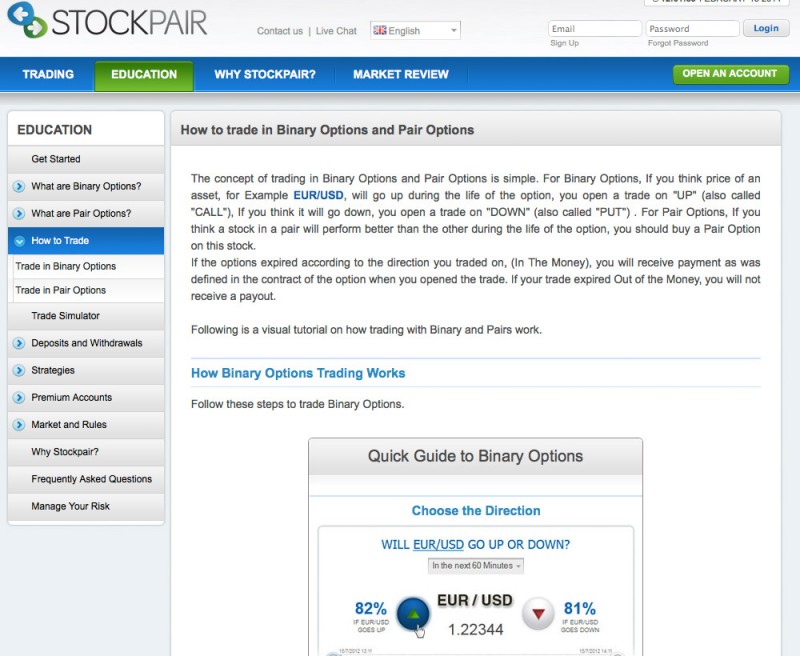Image resolution: width=800 pixels, height=656 pixels.
Task: Expand the Strategies arrow icon
Action: coord(19,370)
